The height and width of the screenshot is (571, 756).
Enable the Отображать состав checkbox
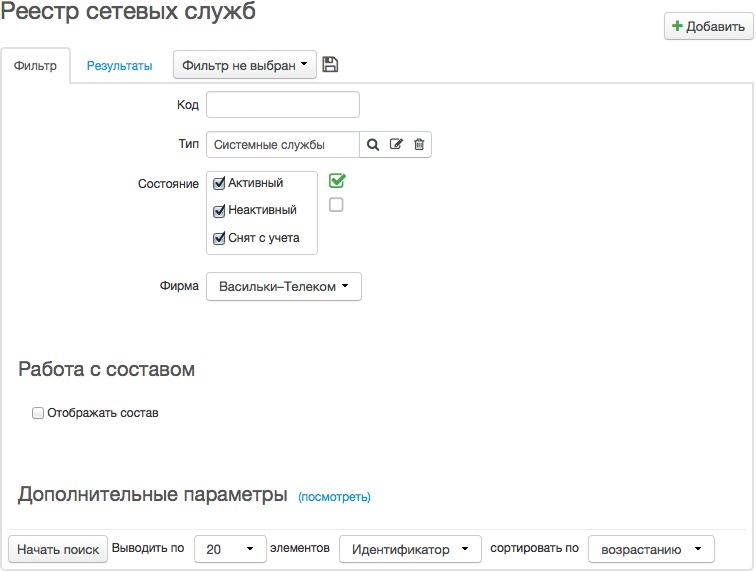coord(38,413)
